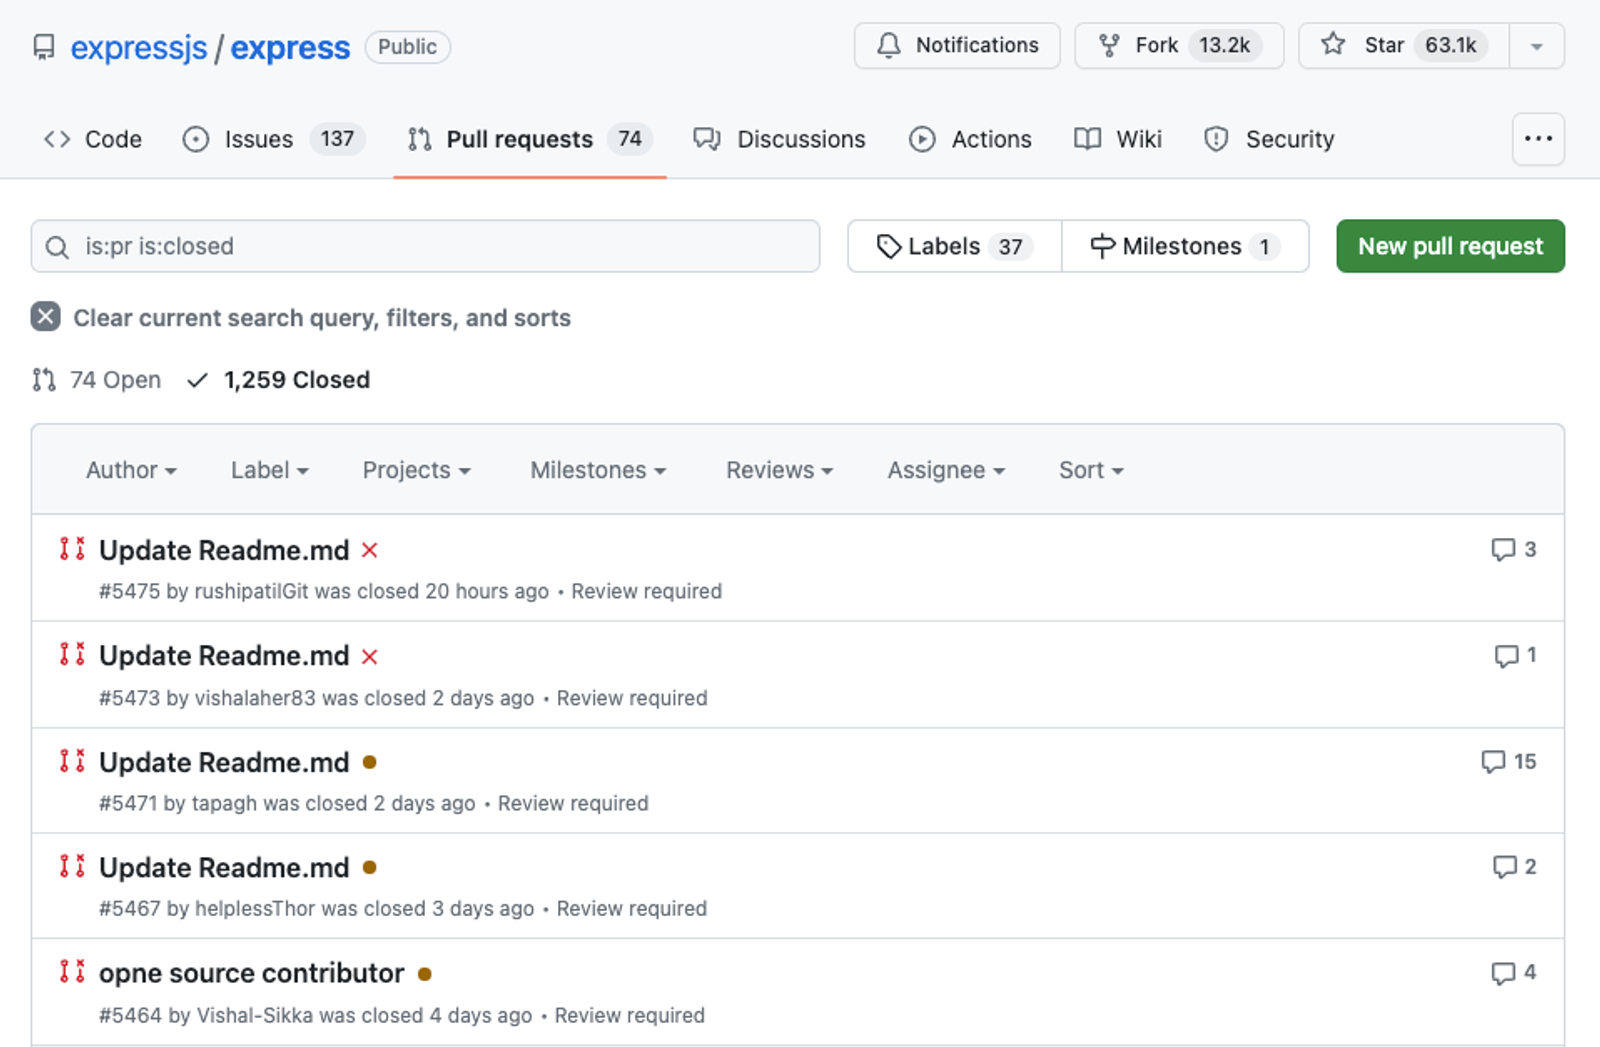Click the Fork 13.2k button
The image size is (1600, 1047).
point(1179,46)
